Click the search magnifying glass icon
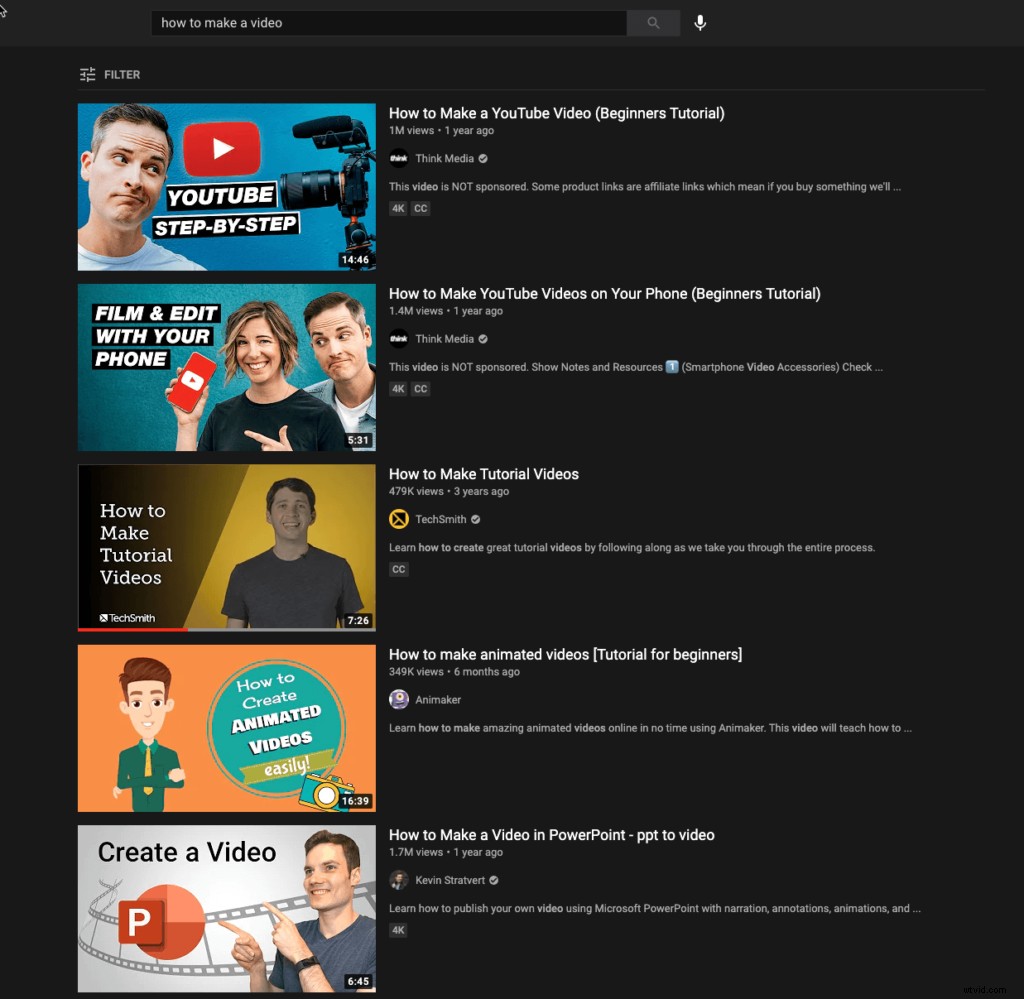 (653, 22)
